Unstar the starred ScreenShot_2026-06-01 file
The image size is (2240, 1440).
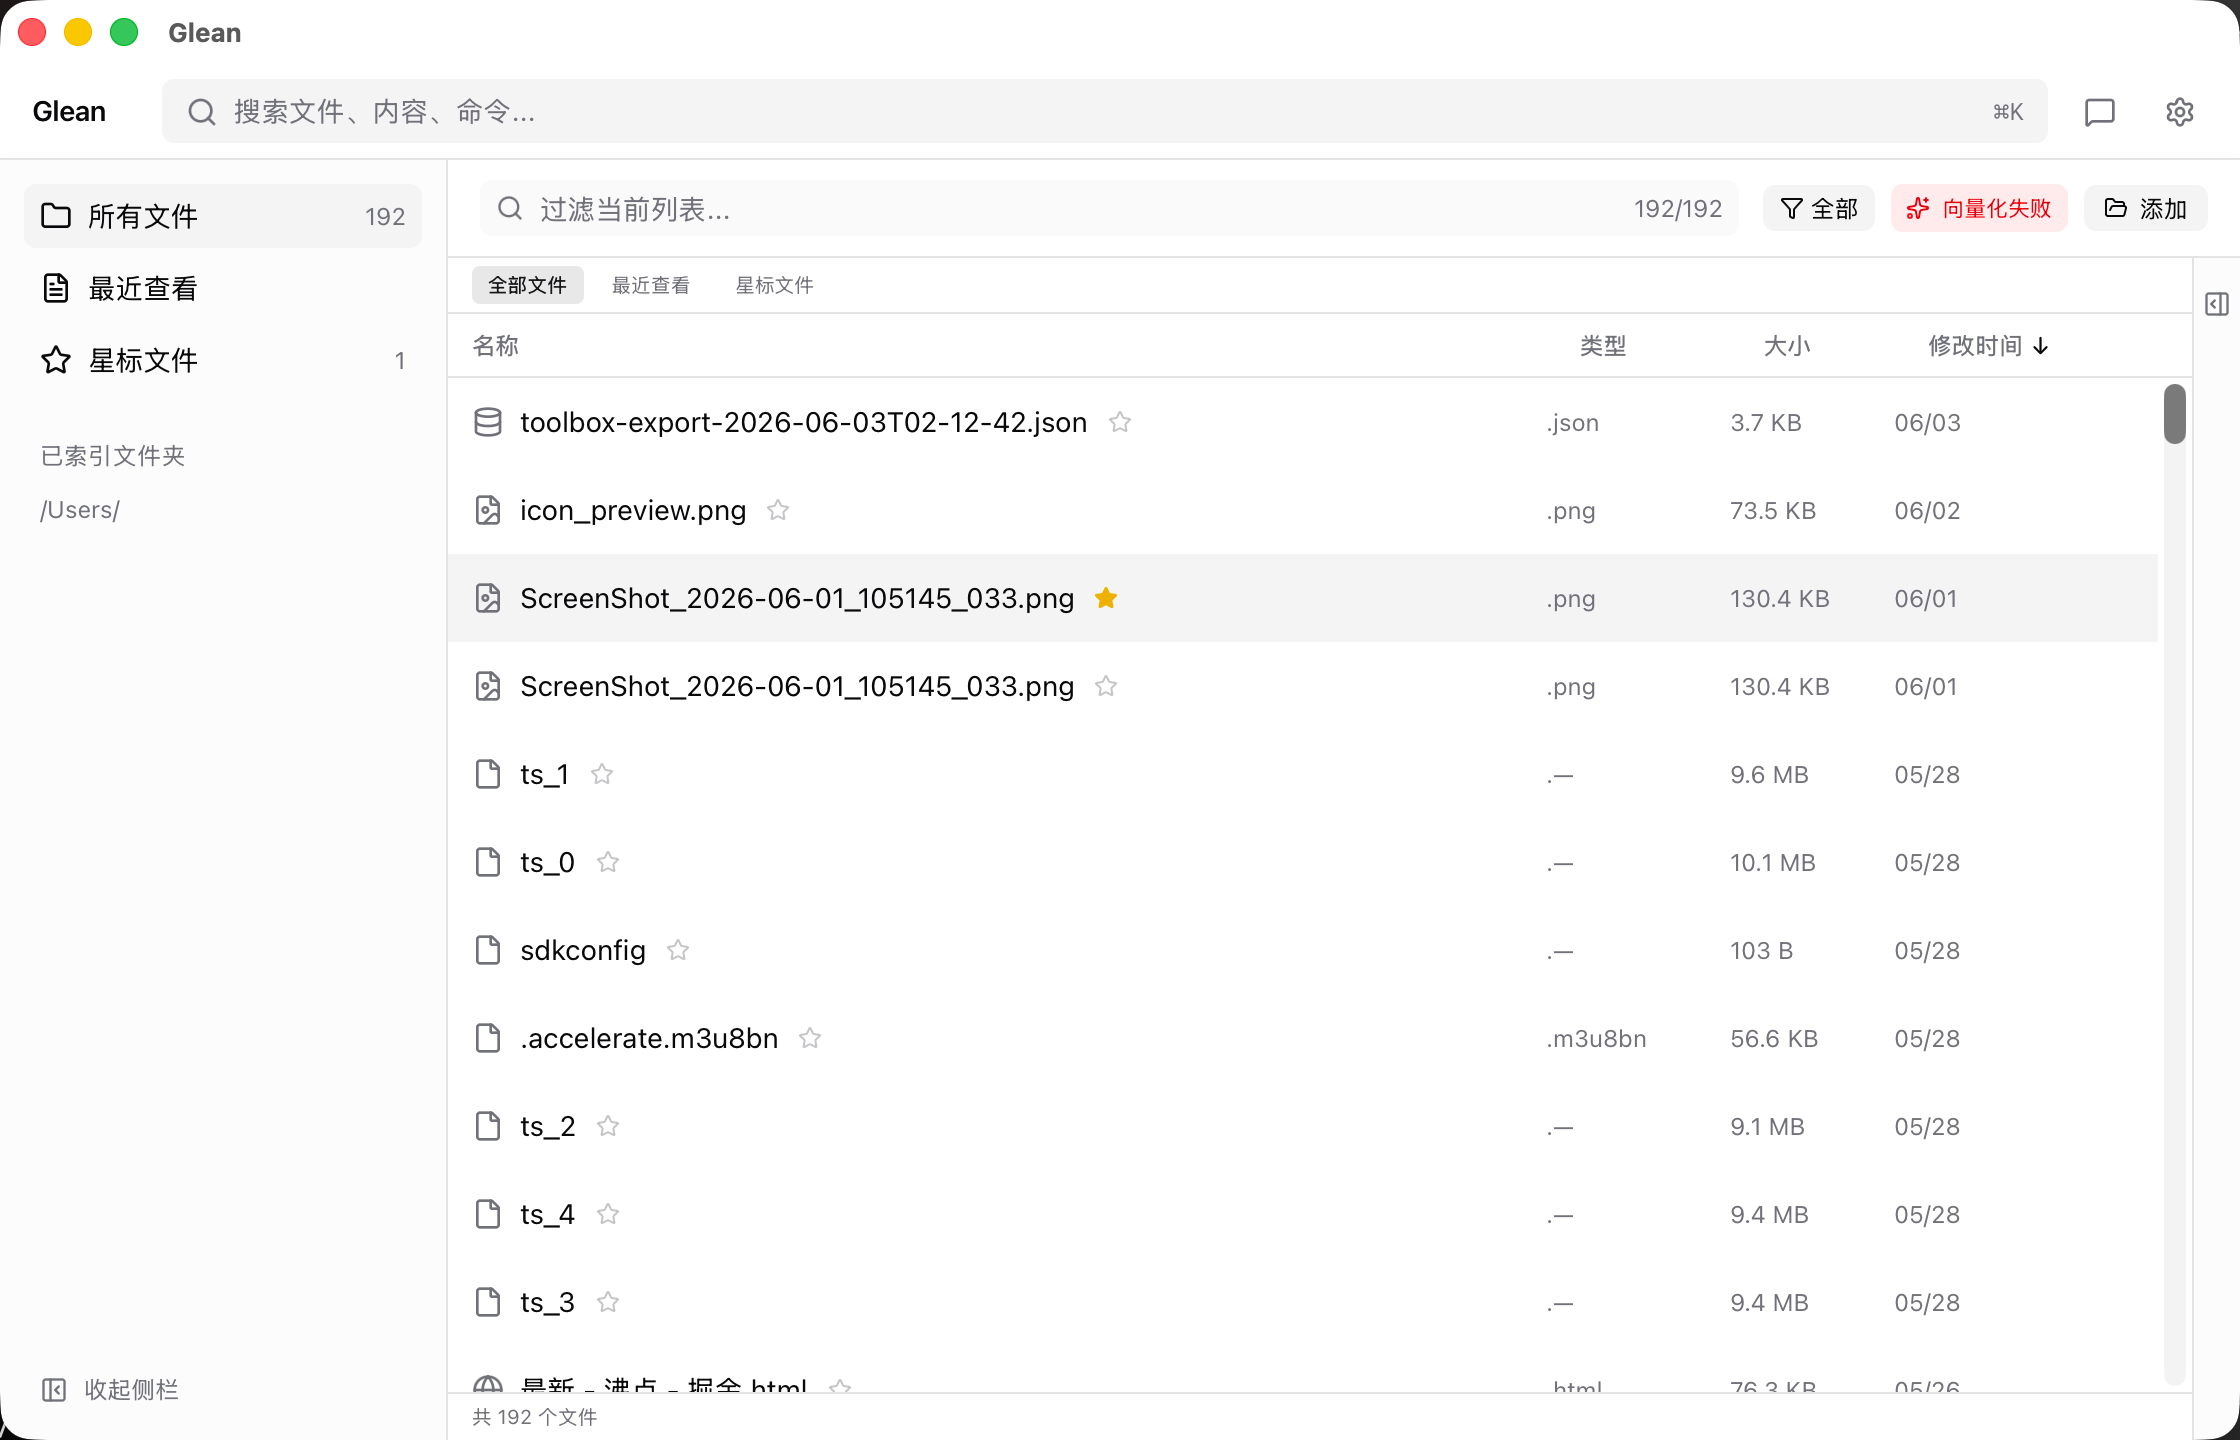(x=1106, y=598)
